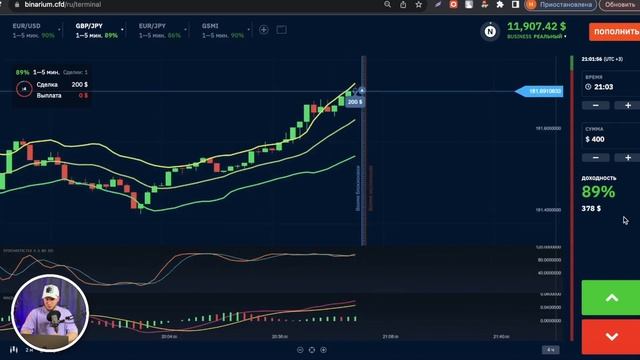Click the browser share page icon
This screenshot has height=360, width=640.
(x=403, y=4)
